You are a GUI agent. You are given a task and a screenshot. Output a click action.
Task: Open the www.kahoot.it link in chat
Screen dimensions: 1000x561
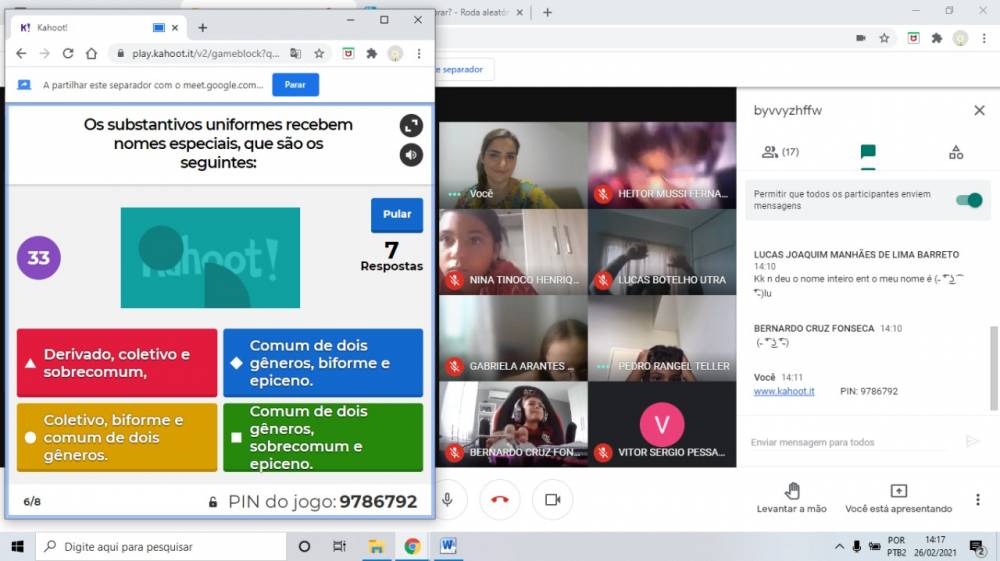pyautogui.click(x=783, y=391)
